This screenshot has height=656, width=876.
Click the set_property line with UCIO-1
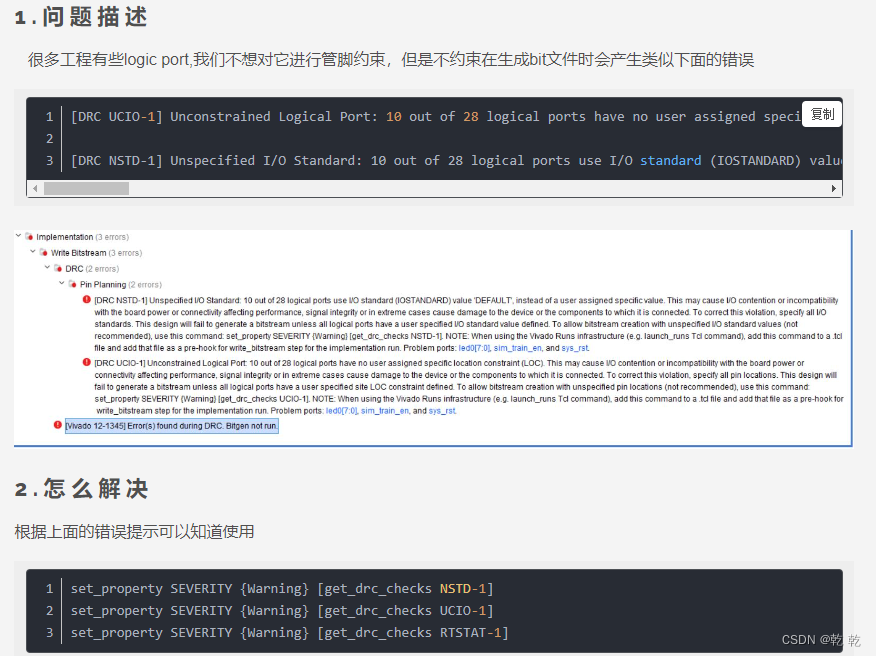(x=282, y=610)
